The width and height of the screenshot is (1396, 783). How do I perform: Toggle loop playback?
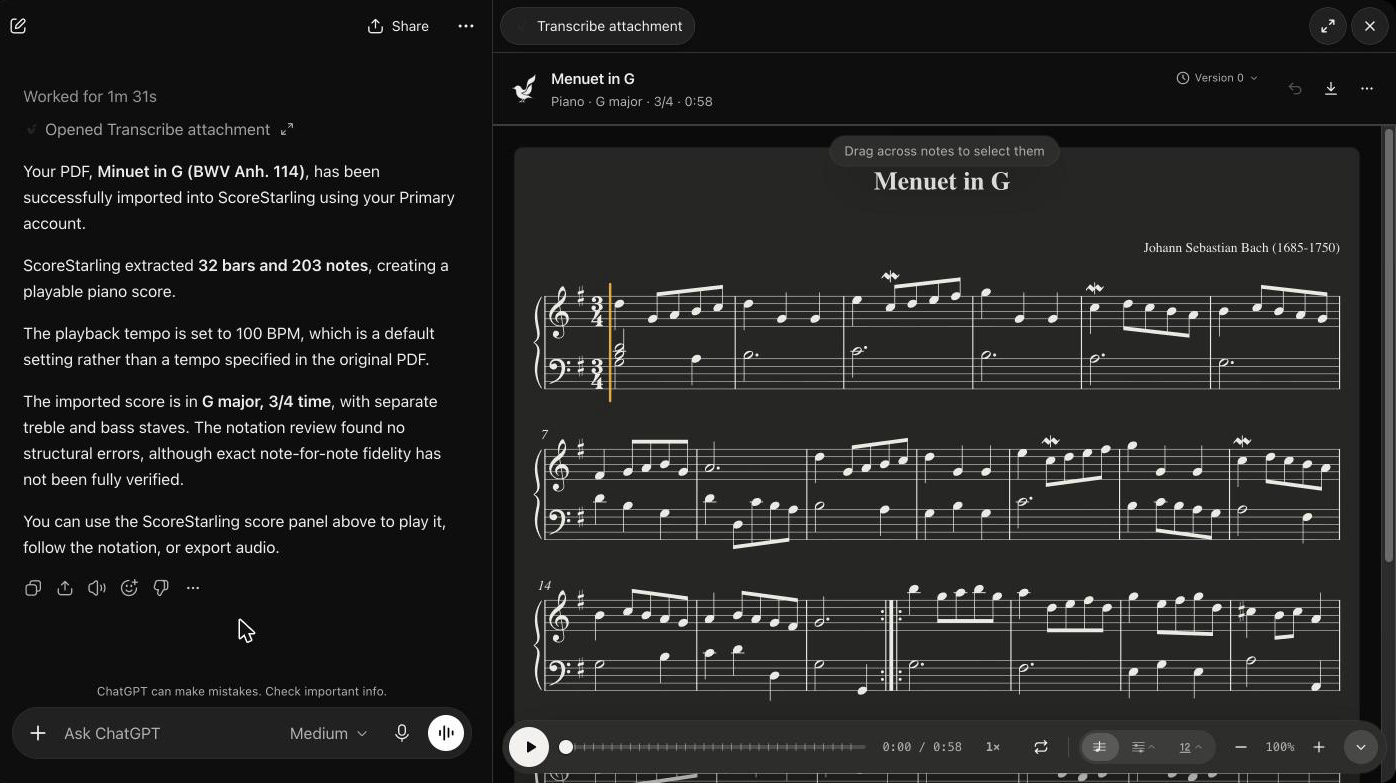pos(1041,747)
